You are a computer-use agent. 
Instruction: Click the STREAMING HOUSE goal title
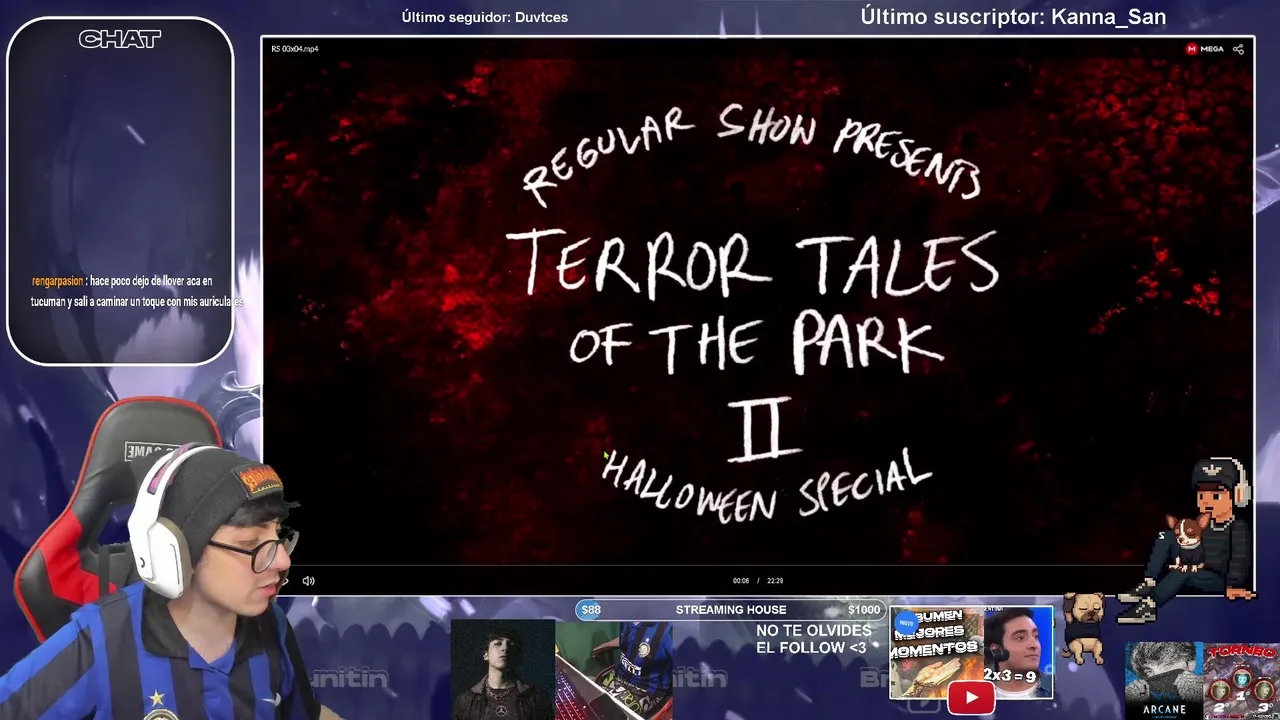tap(731, 610)
